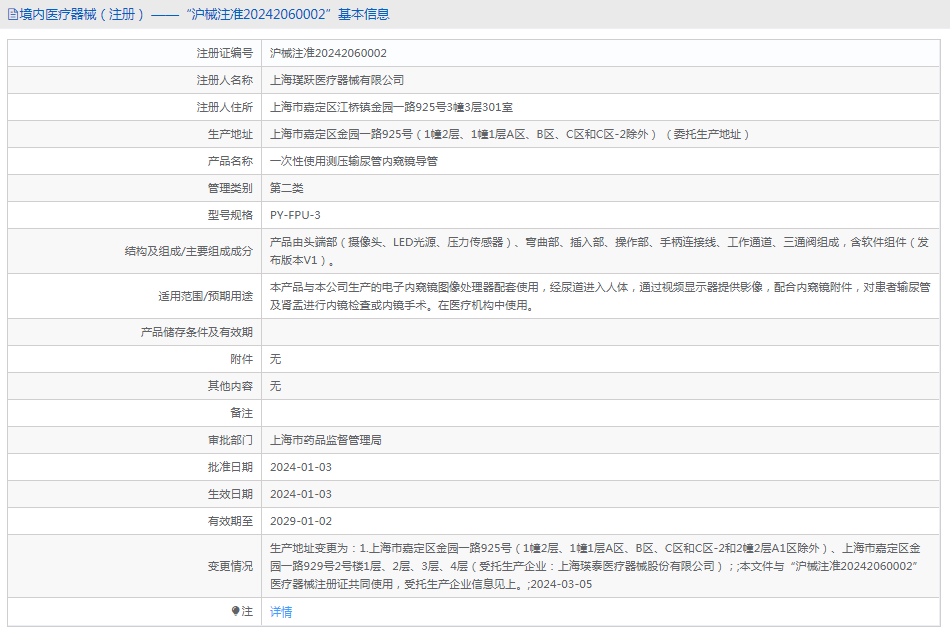This screenshot has width=950, height=630.
Task: Click the 生效日期 label
Action: [x=230, y=494]
